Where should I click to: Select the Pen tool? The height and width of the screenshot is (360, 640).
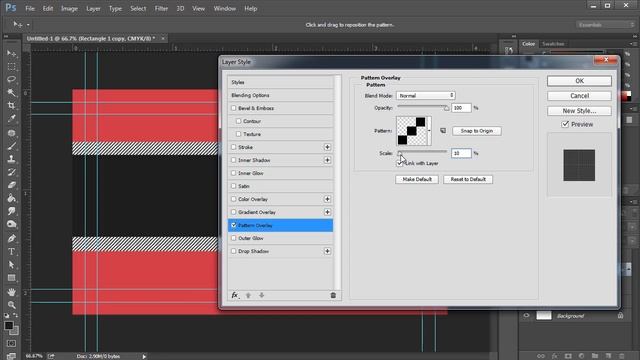click(11, 239)
